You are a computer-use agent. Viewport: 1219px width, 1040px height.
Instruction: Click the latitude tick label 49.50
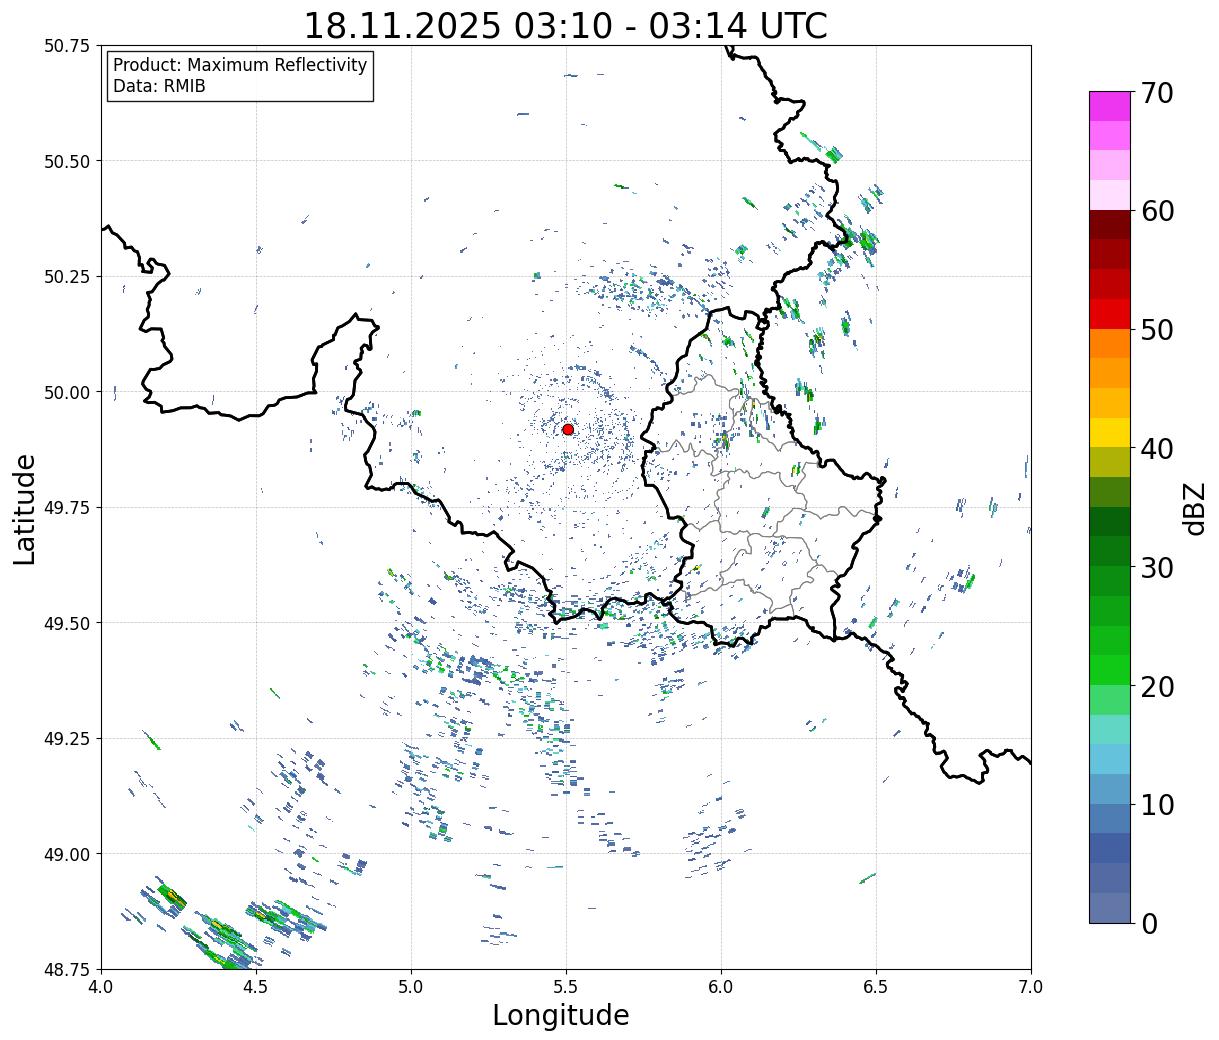pos(67,623)
